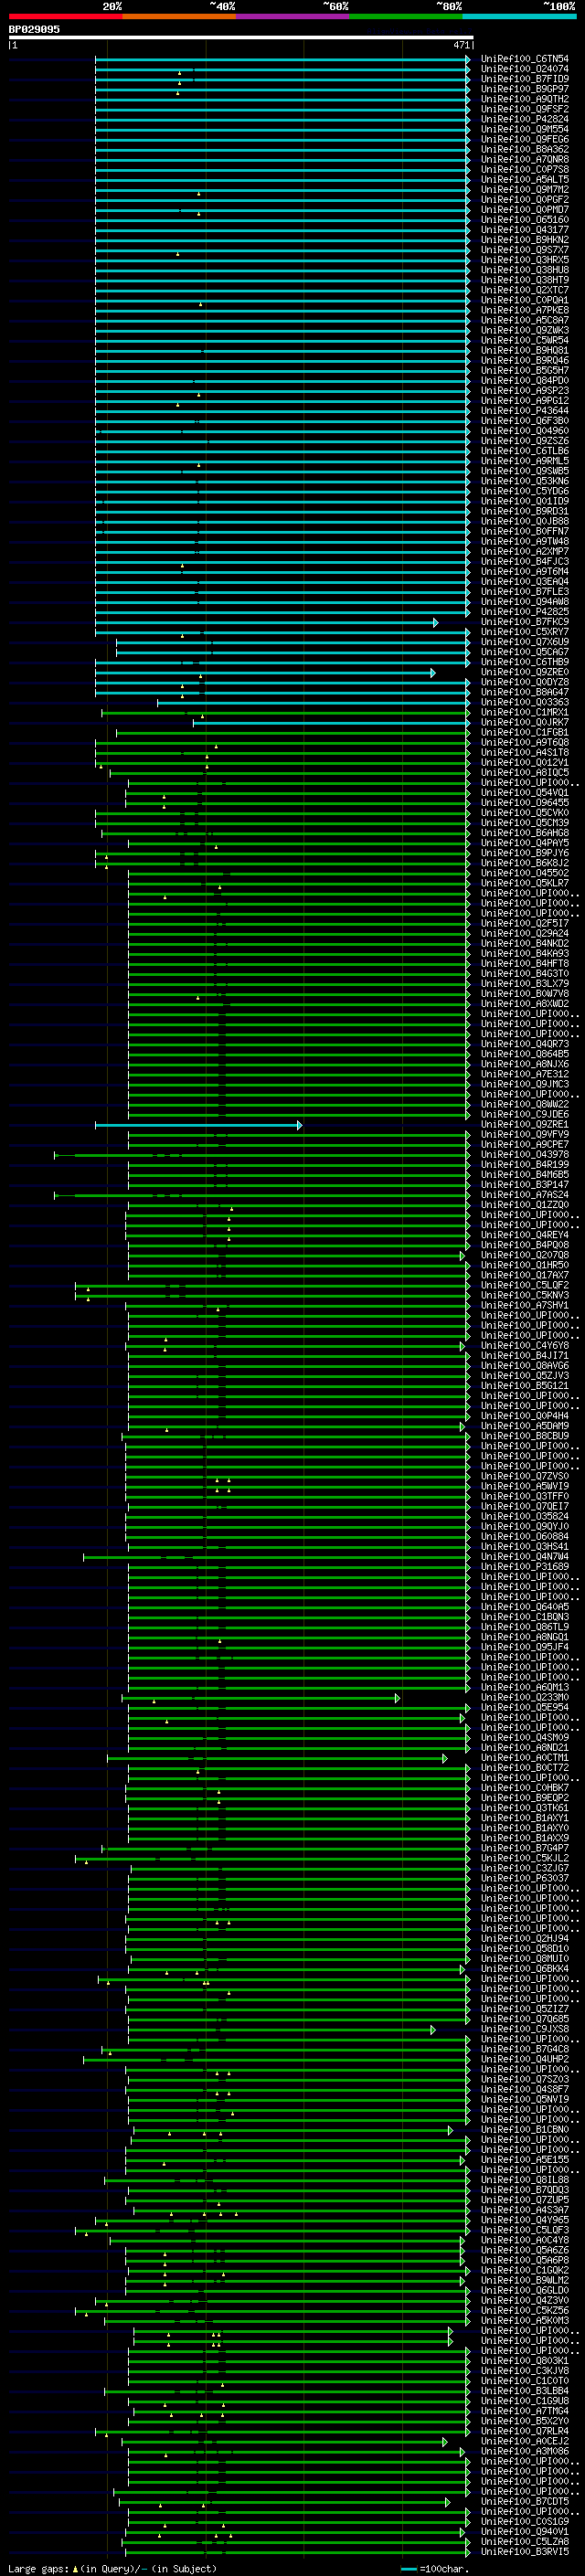585x2576 pixels.
Task: Click label UniRef100_B4JI71
Action: (525, 1355)
